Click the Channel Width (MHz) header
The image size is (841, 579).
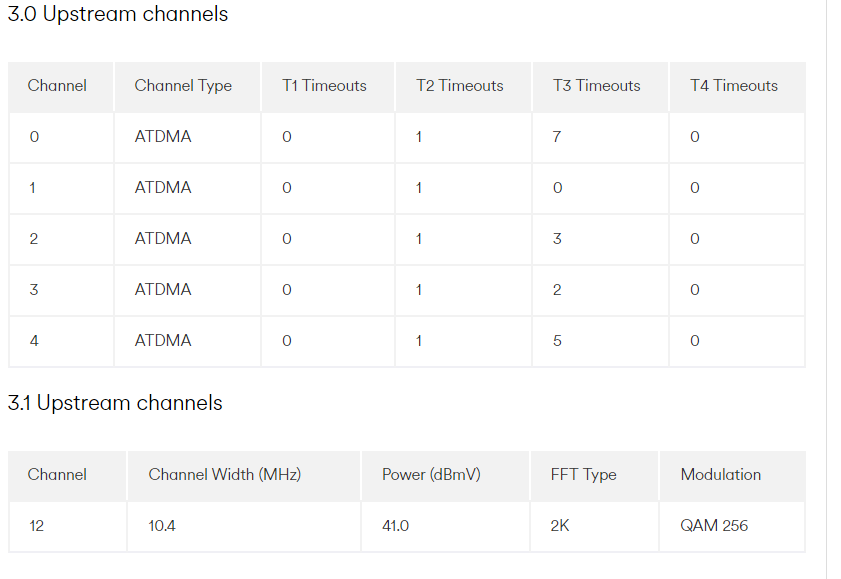coord(224,475)
